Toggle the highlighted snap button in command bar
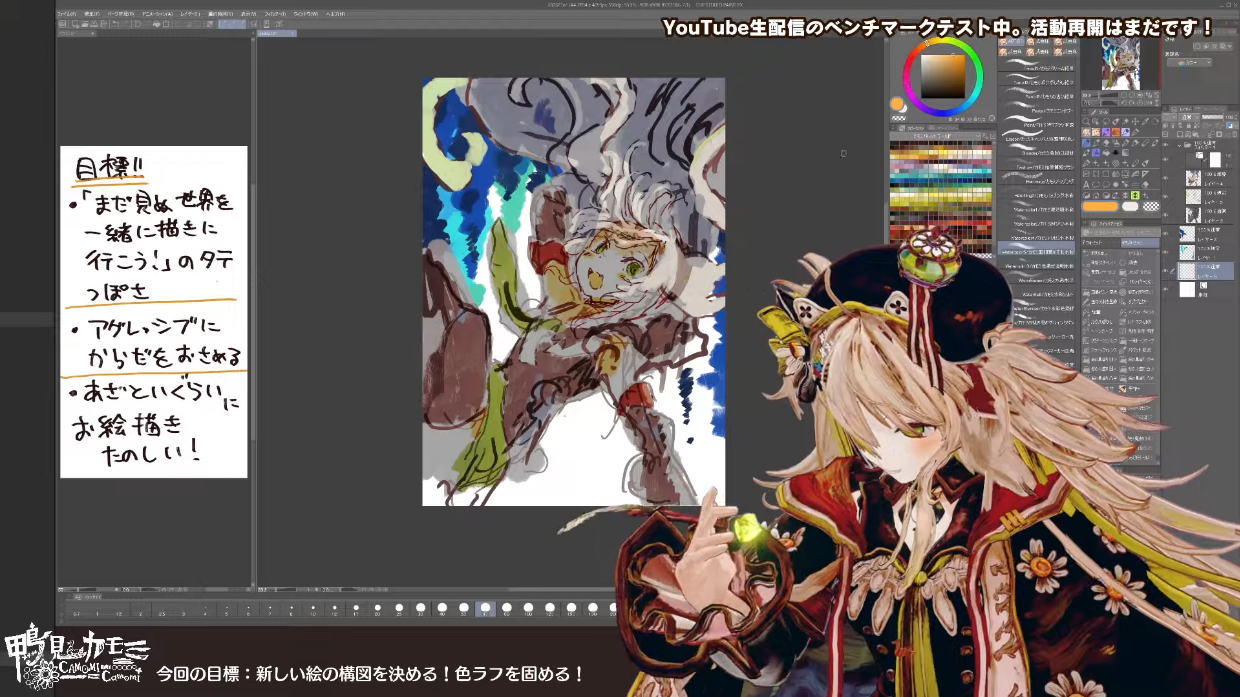Image resolution: width=1240 pixels, height=697 pixels. pos(232,24)
